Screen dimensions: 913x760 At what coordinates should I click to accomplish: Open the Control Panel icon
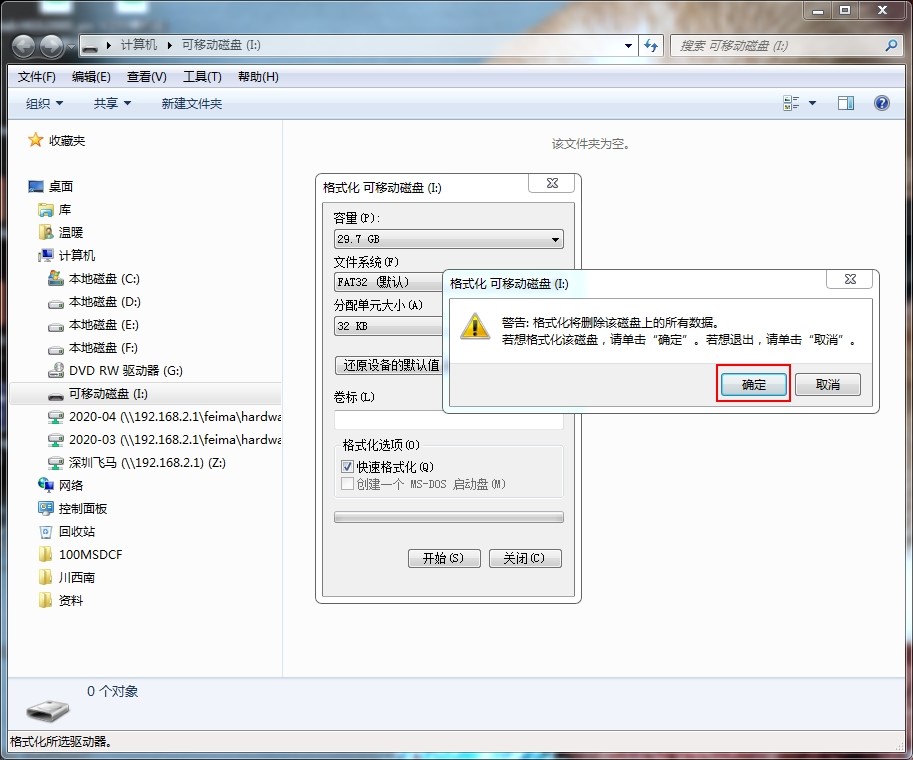coord(45,508)
